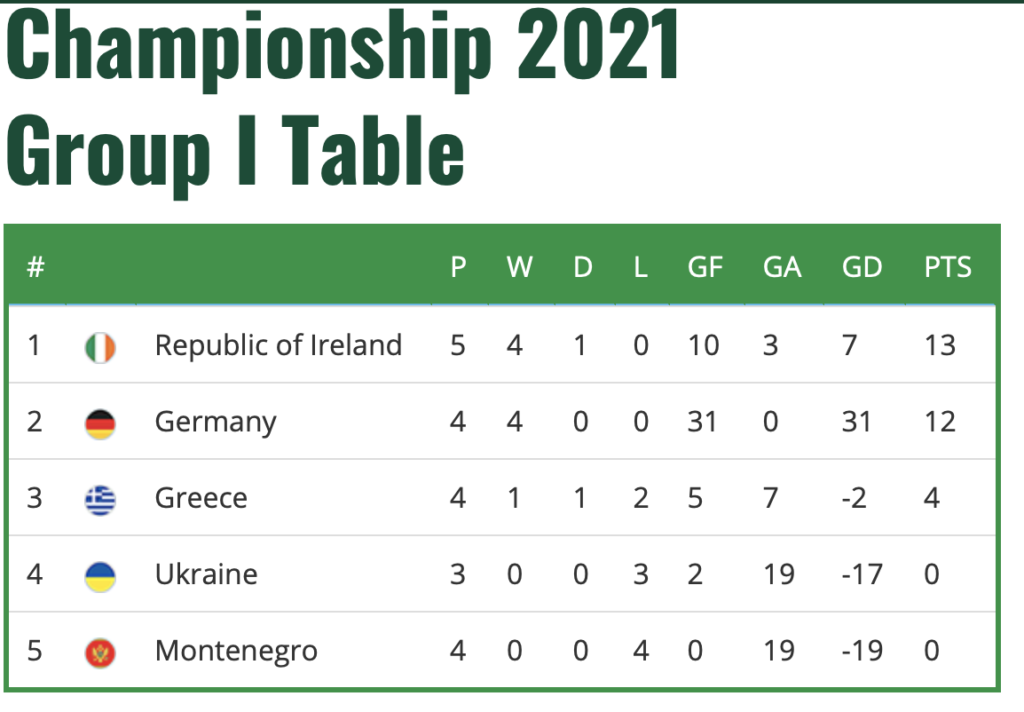The image size is (1024, 712).
Task: Click Republic of Ireland's 13 points cell
Action: pyautogui.click(x=940, y=345)
